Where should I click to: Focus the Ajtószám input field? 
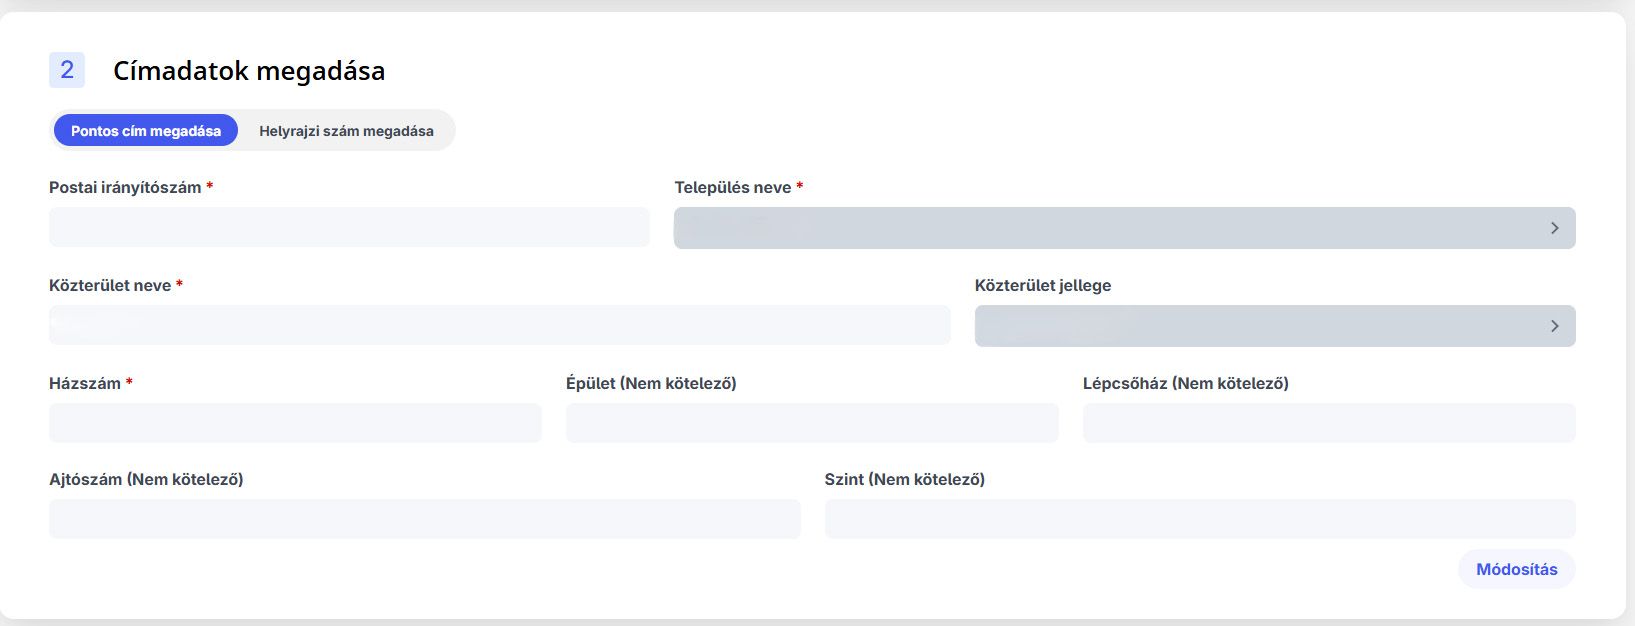(x=424, y=519)
